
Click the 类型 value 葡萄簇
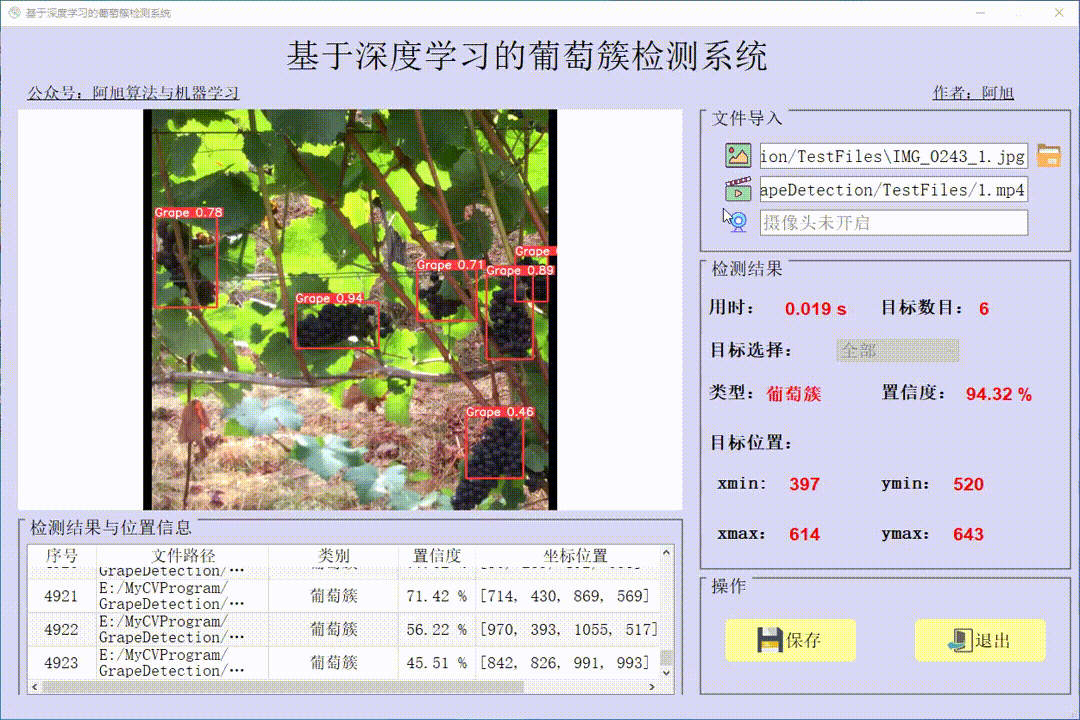pos(793,393)
